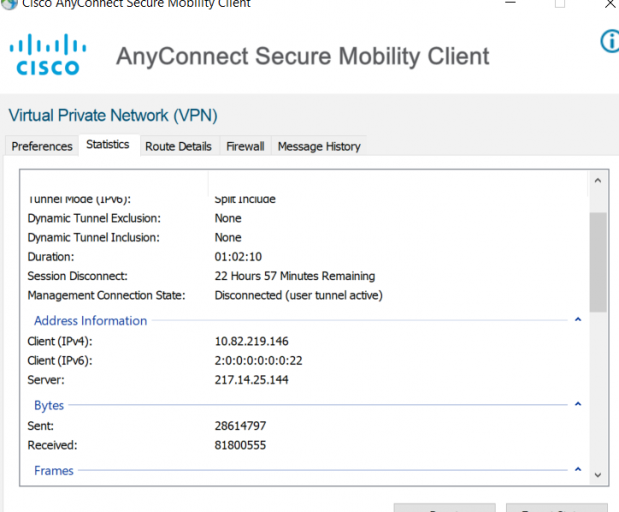Click the AnyConnect globe icon in title bar
This screenshot has width=619, height=512.
[9, 4]
